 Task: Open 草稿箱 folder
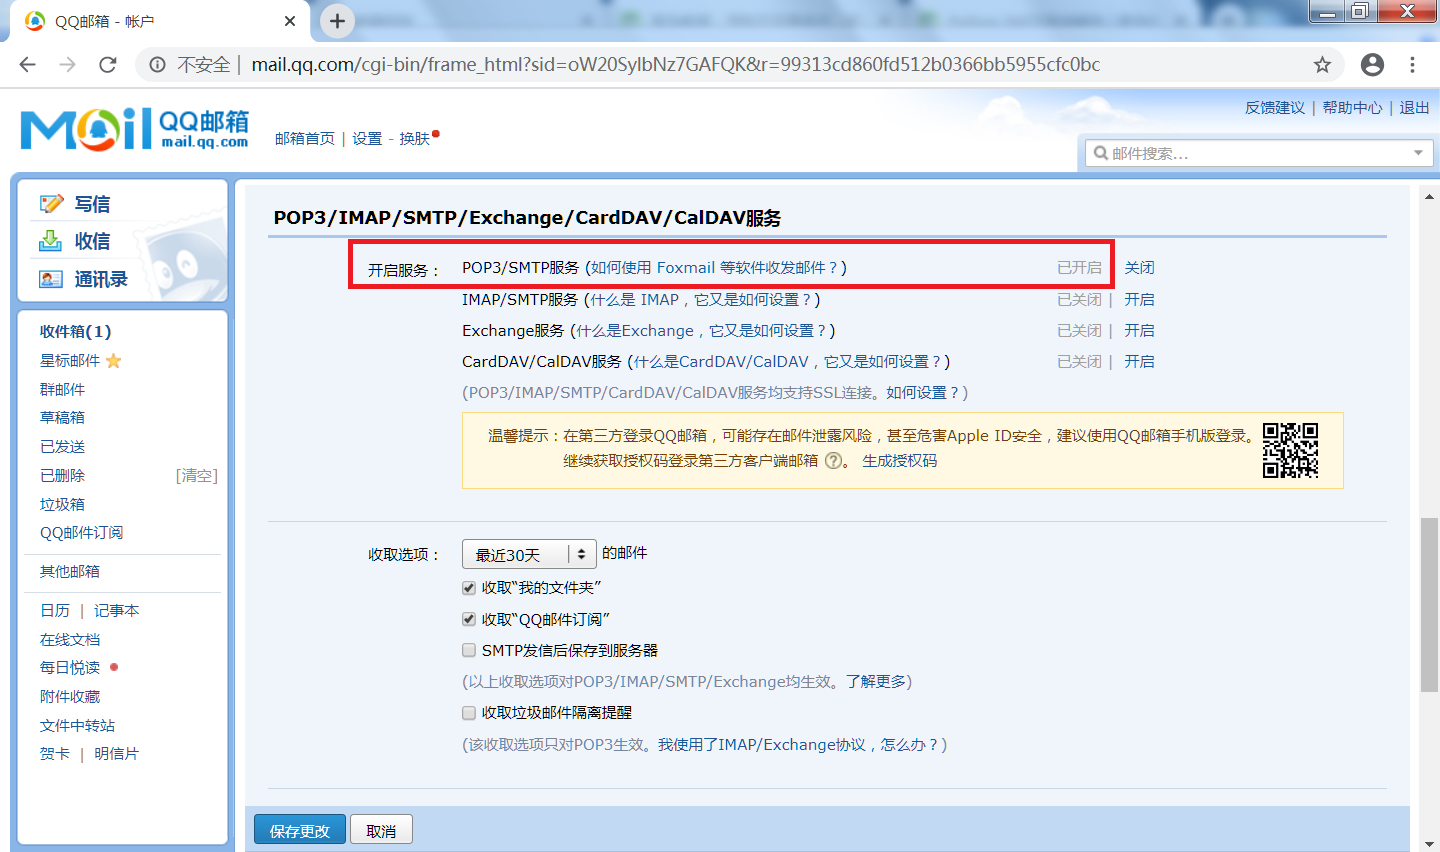click(x=62, y=417)
